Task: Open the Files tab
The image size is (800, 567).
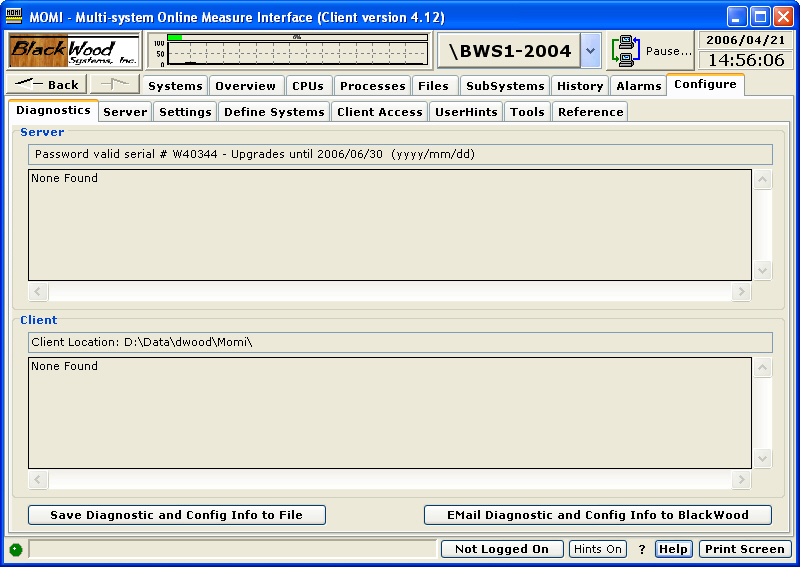Action: 433,86
